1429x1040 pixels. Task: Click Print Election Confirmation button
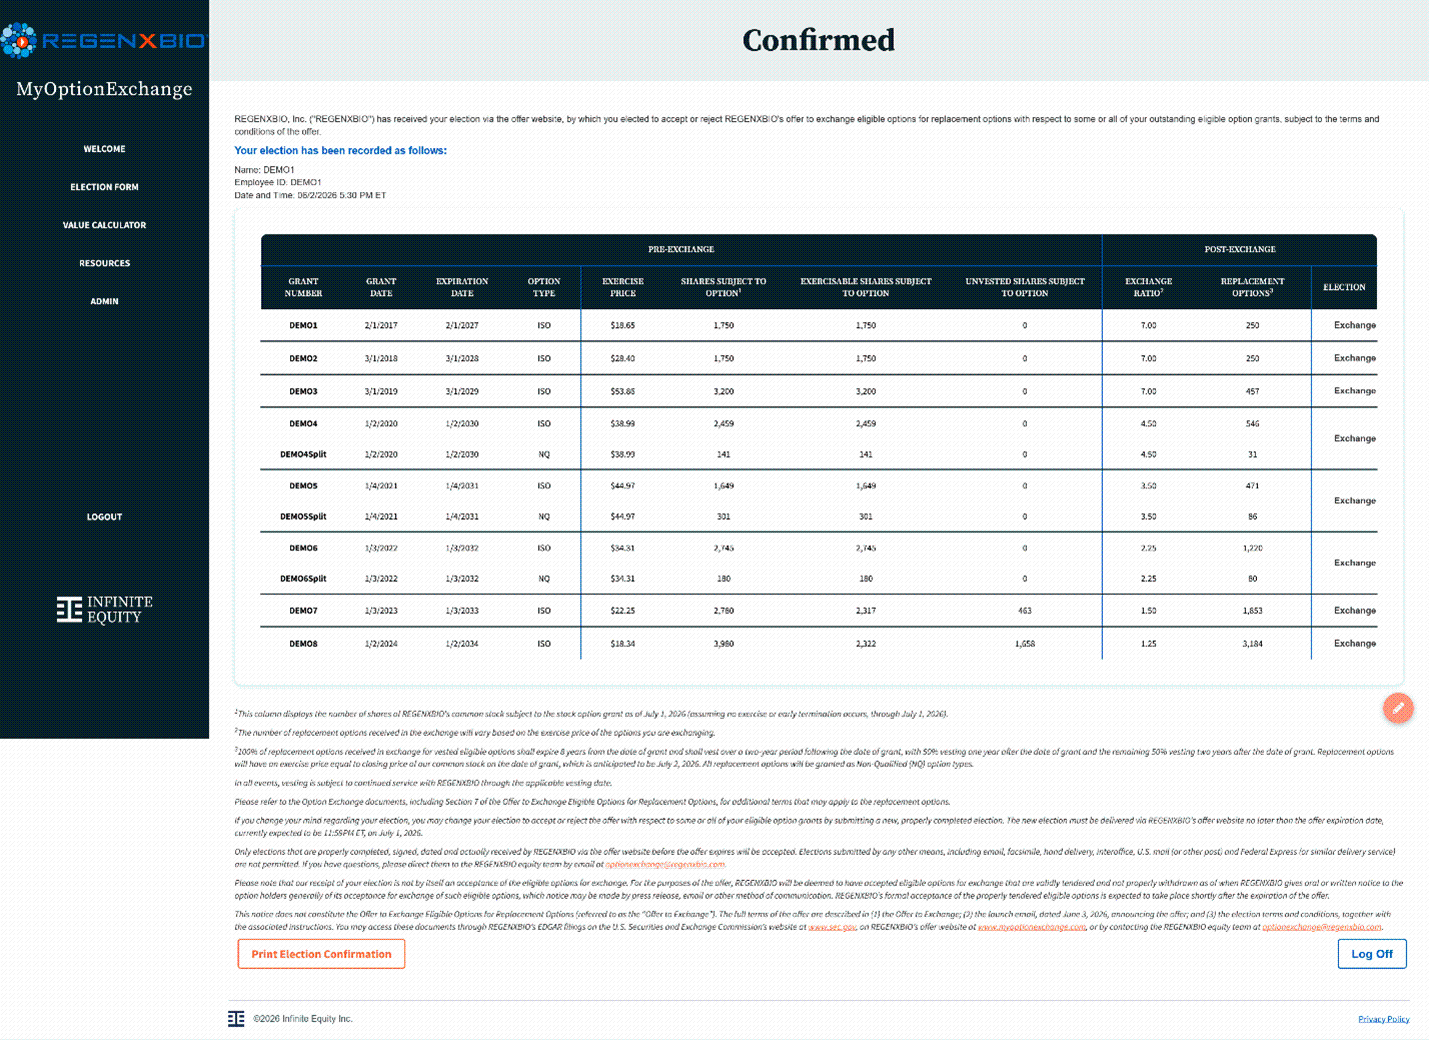click(321, 954)
